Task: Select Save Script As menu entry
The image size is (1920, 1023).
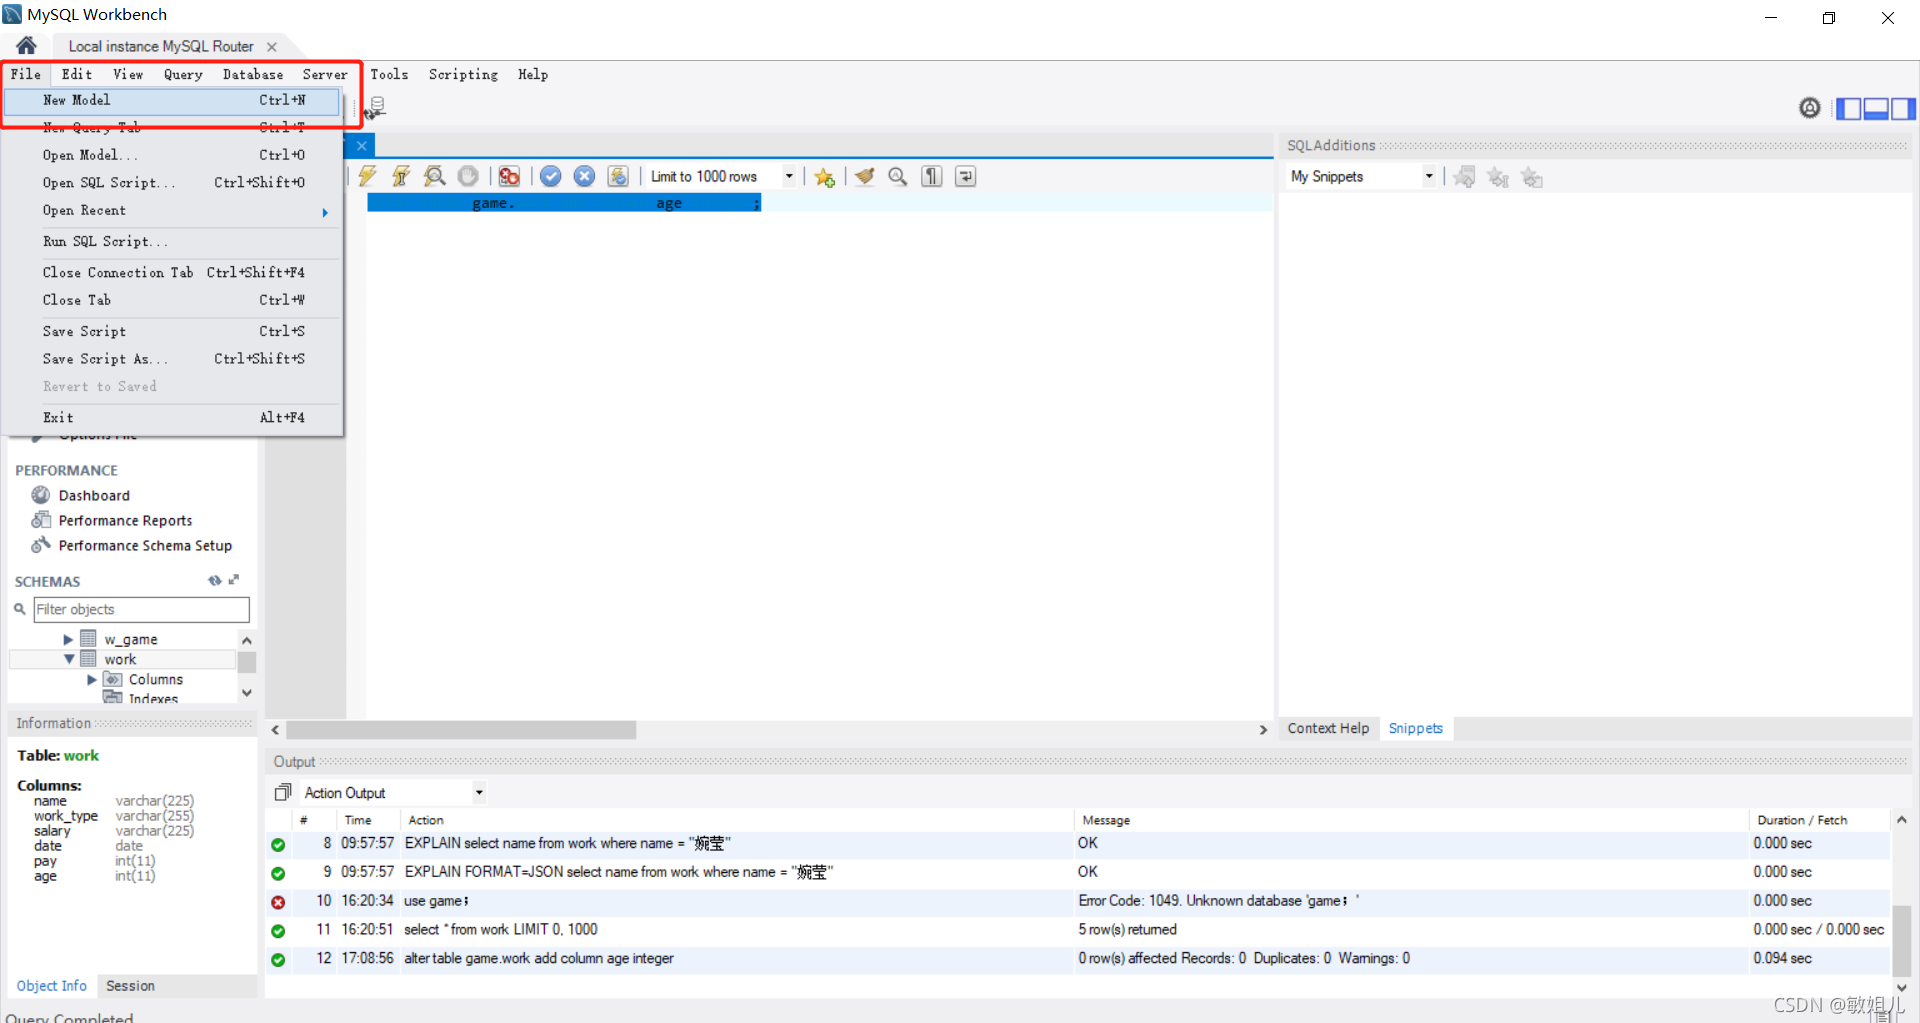Action: click(172, 358)
